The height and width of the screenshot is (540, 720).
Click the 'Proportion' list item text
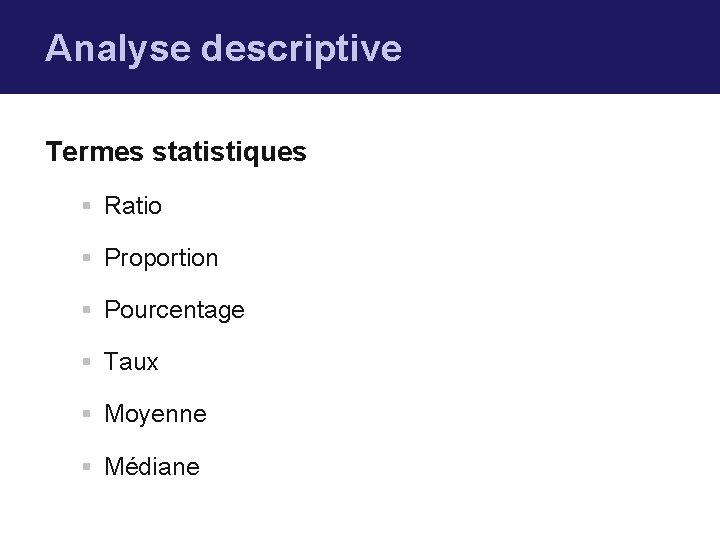[x=160, y=258]
